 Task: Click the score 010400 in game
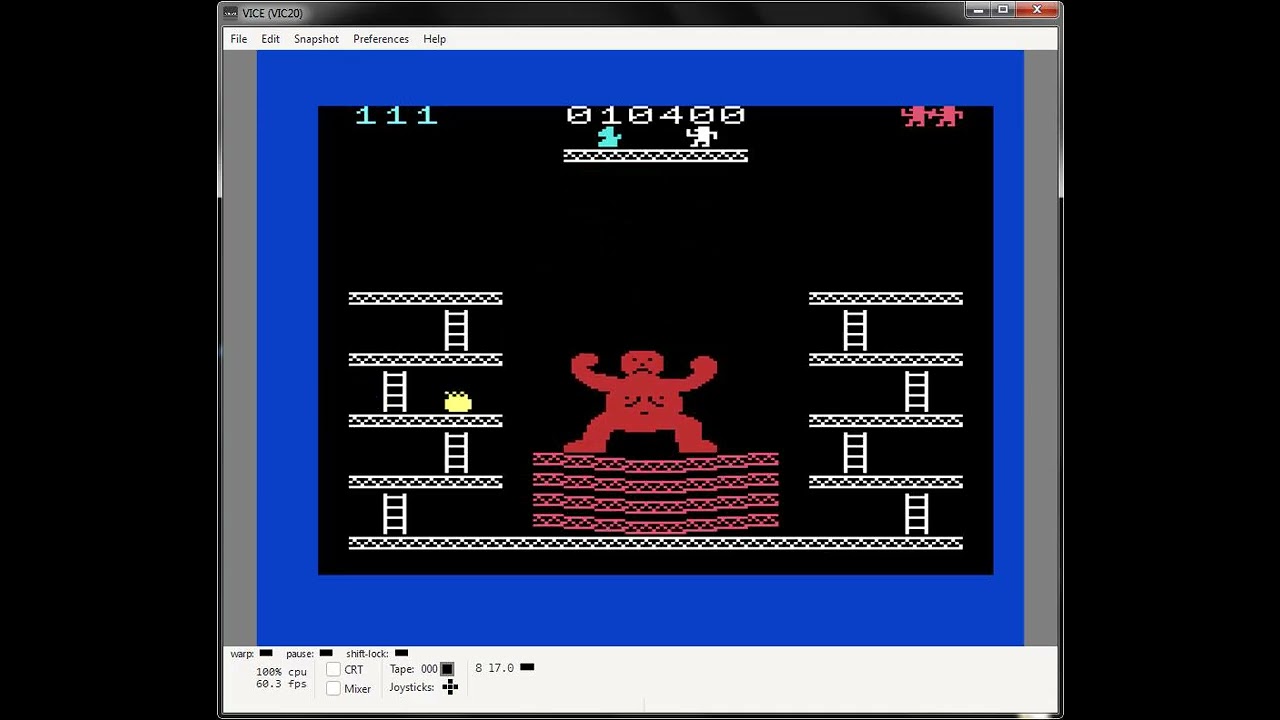pyautogui.click(x=655, y=115)
